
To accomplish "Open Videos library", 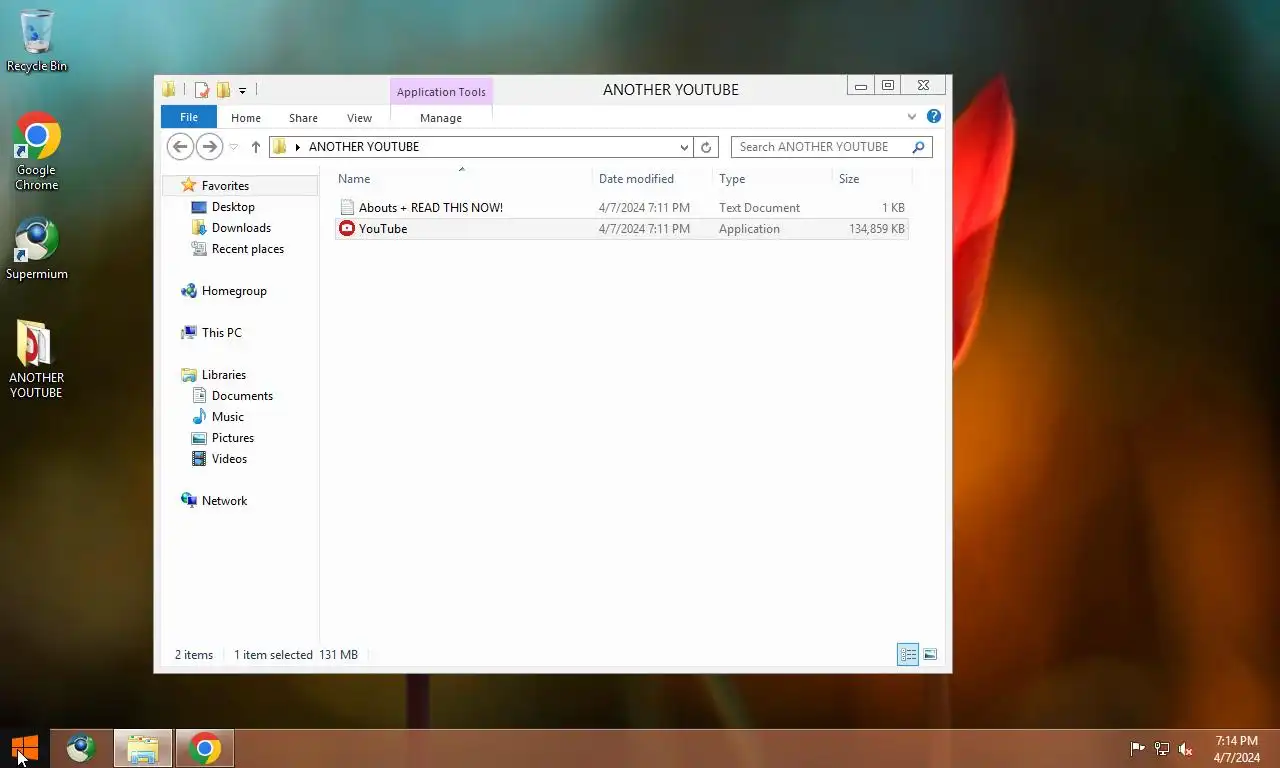I will click(229, 459).
